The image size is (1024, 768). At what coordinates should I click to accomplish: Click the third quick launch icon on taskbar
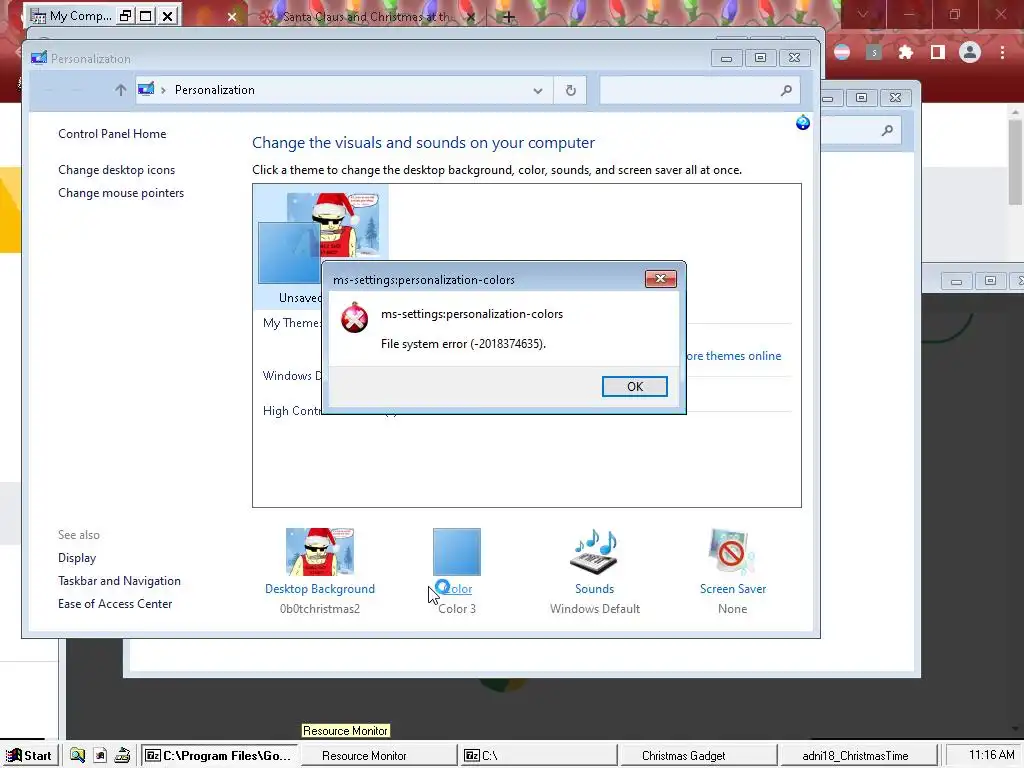122,756
